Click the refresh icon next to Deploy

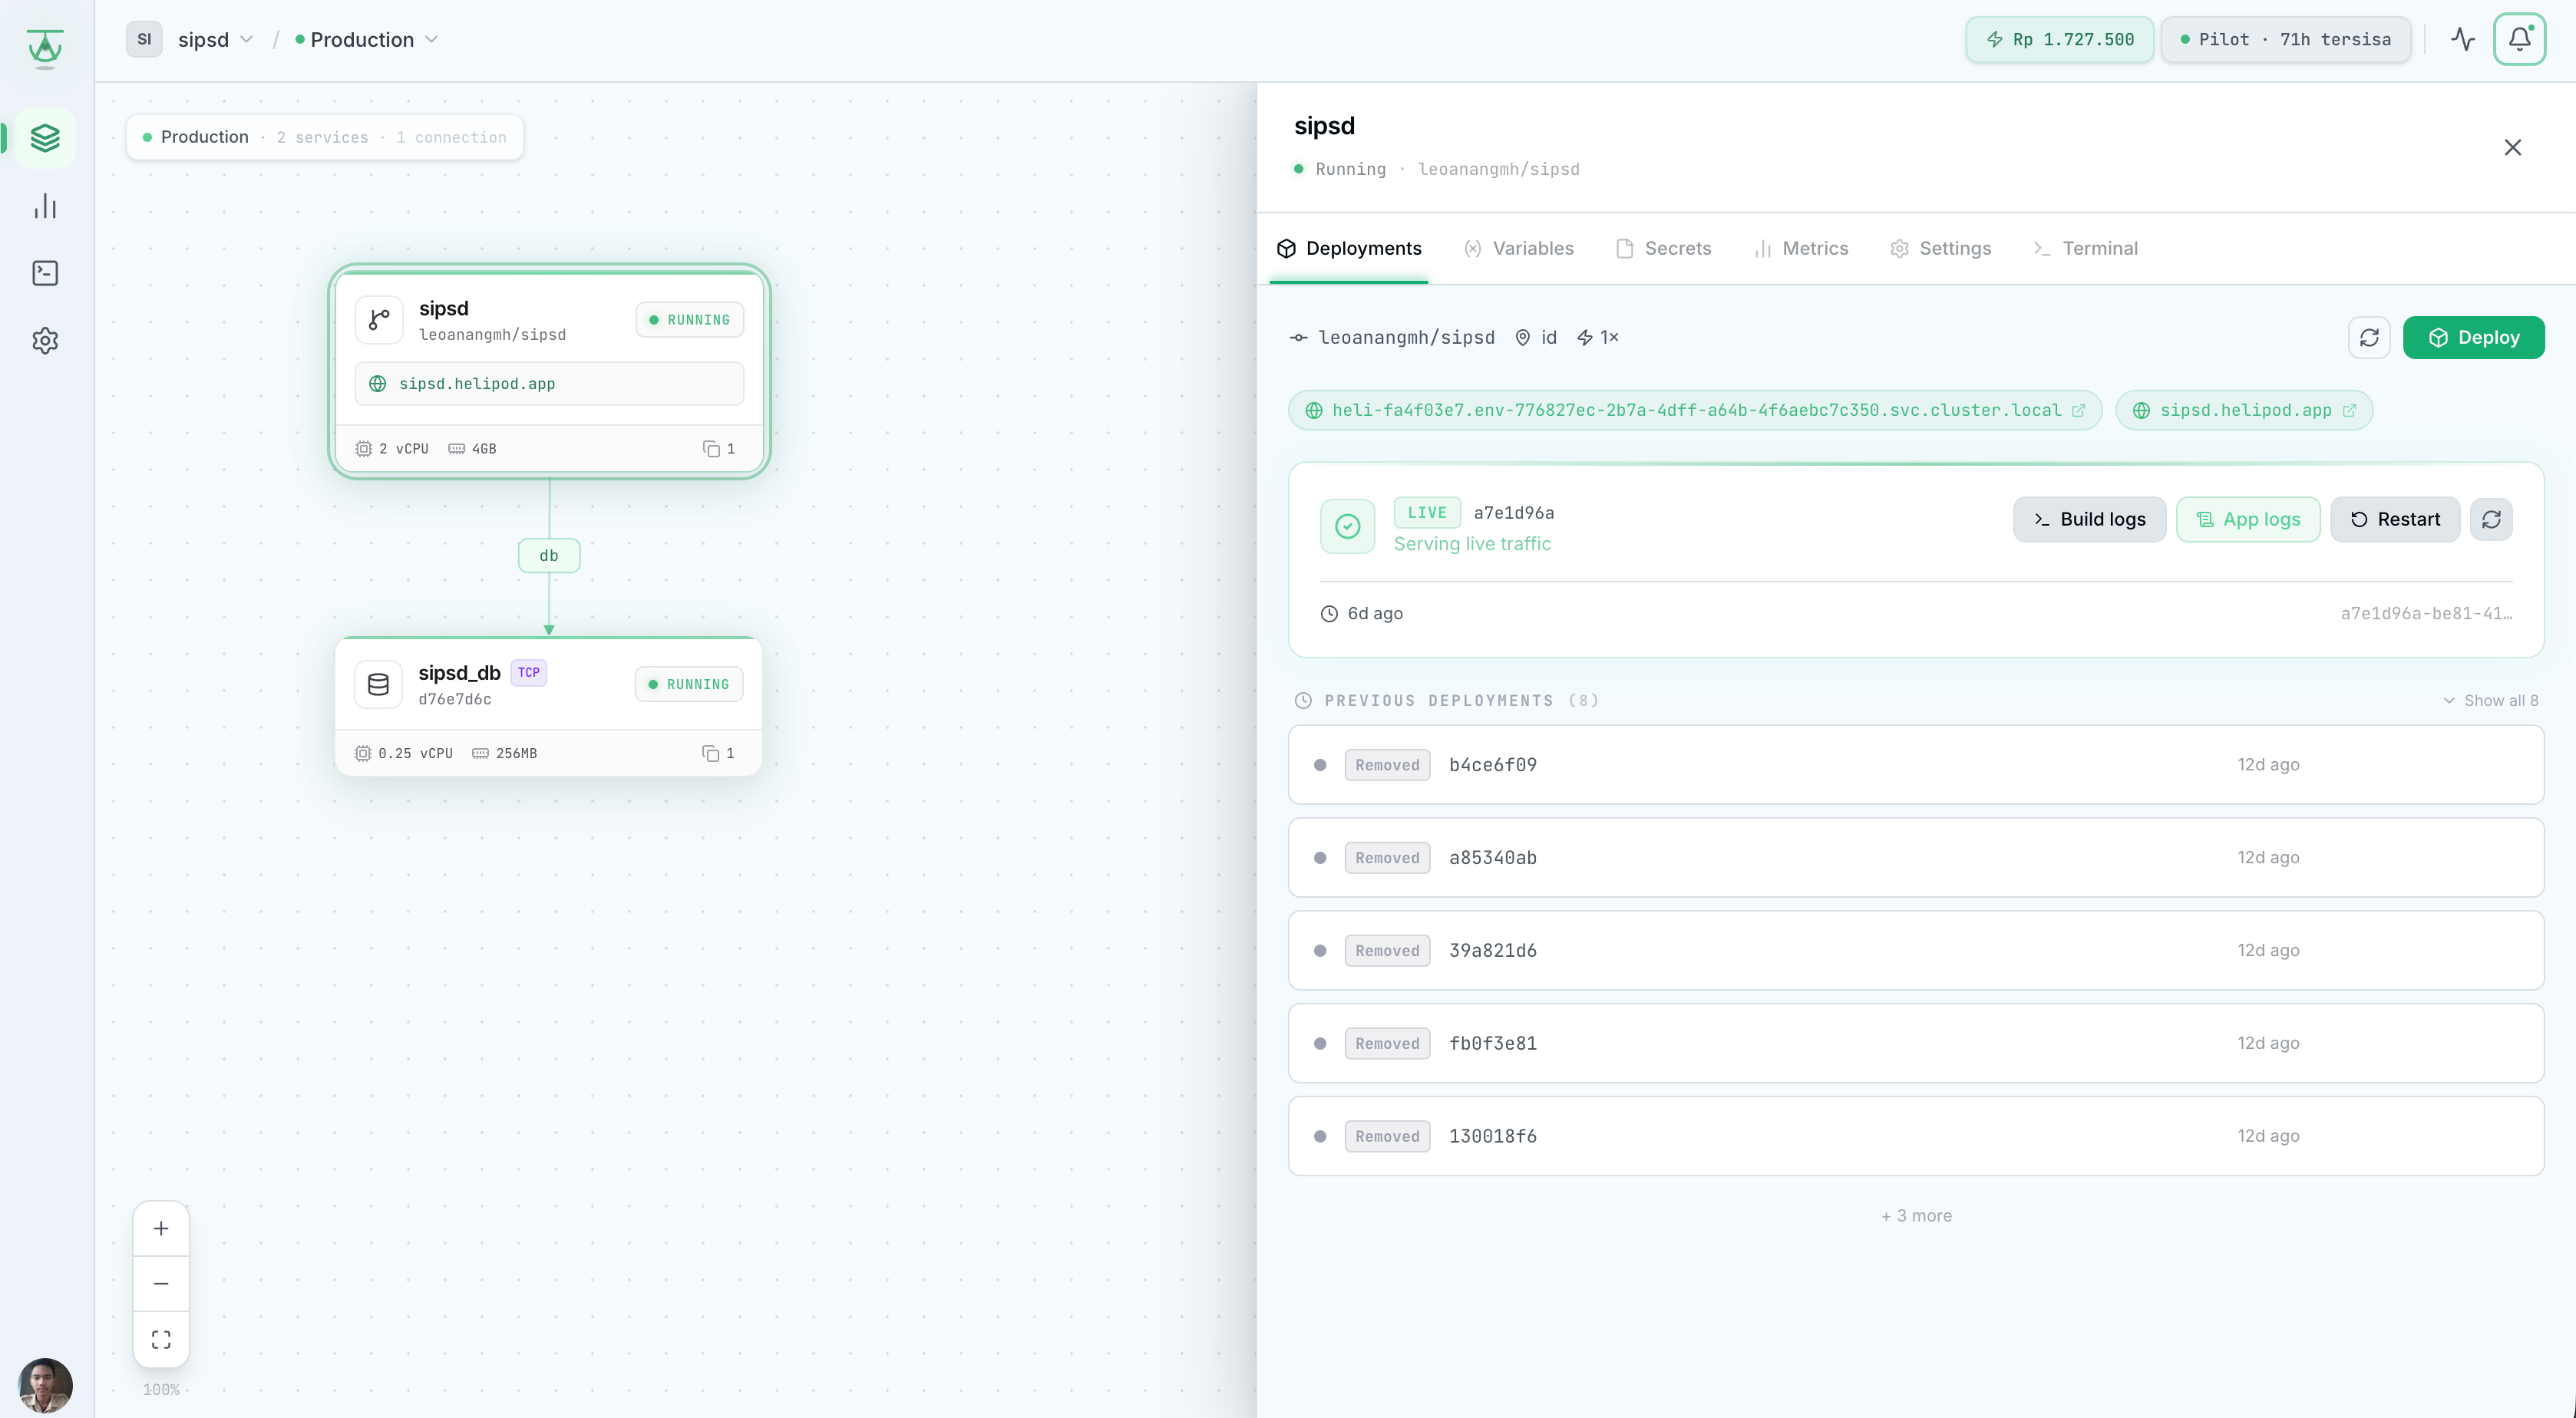[2369, 338]
